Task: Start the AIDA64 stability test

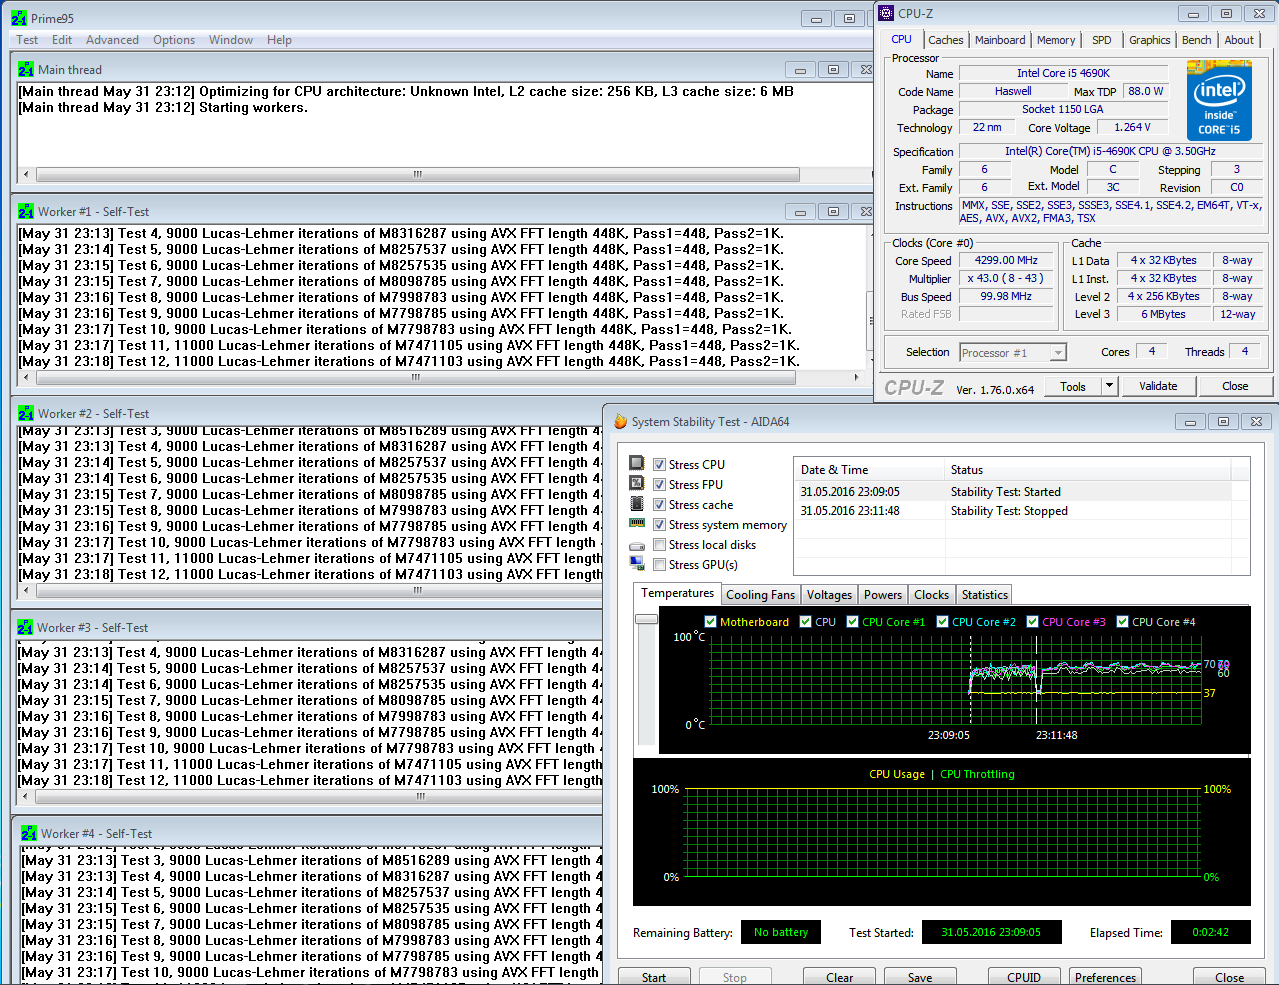Action: point(654,977)
